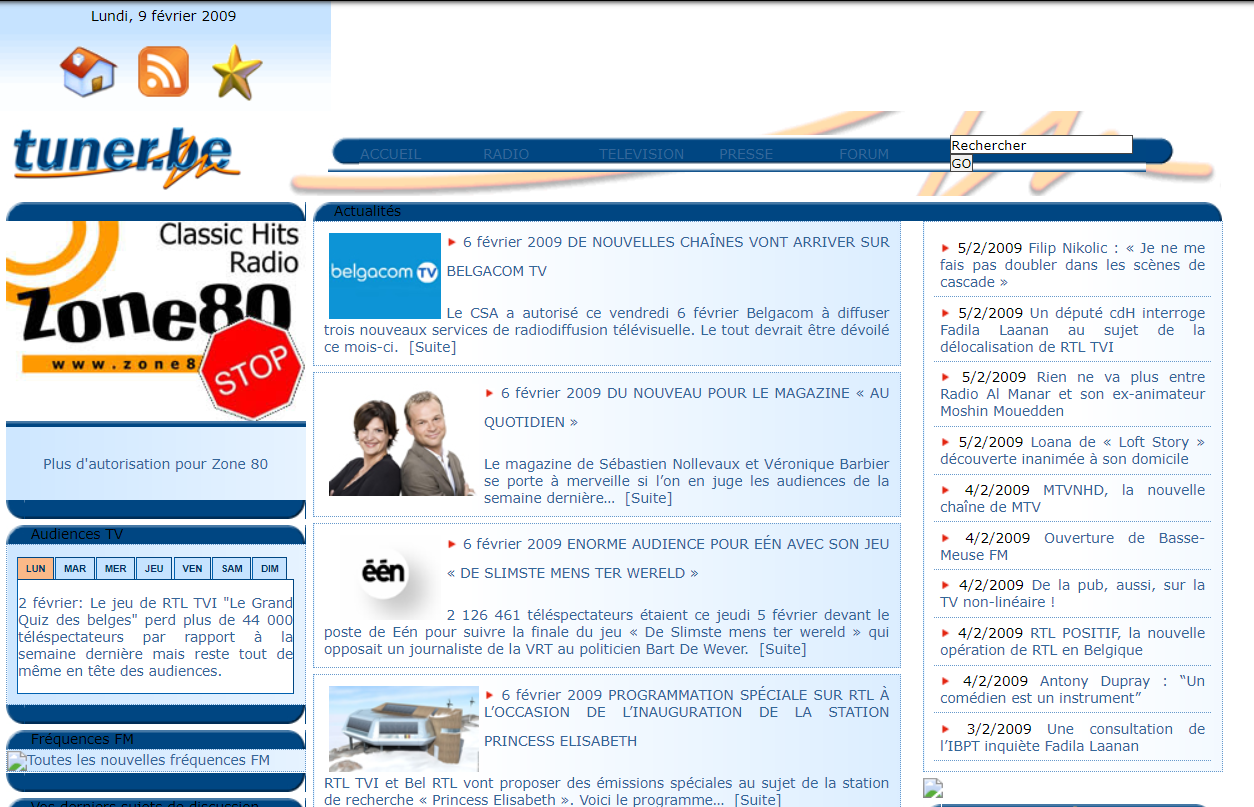Click the Toutes les nouvelles fréquences FM image
The width and height of the screenshot is (1254, 807).
coord(139,761)
